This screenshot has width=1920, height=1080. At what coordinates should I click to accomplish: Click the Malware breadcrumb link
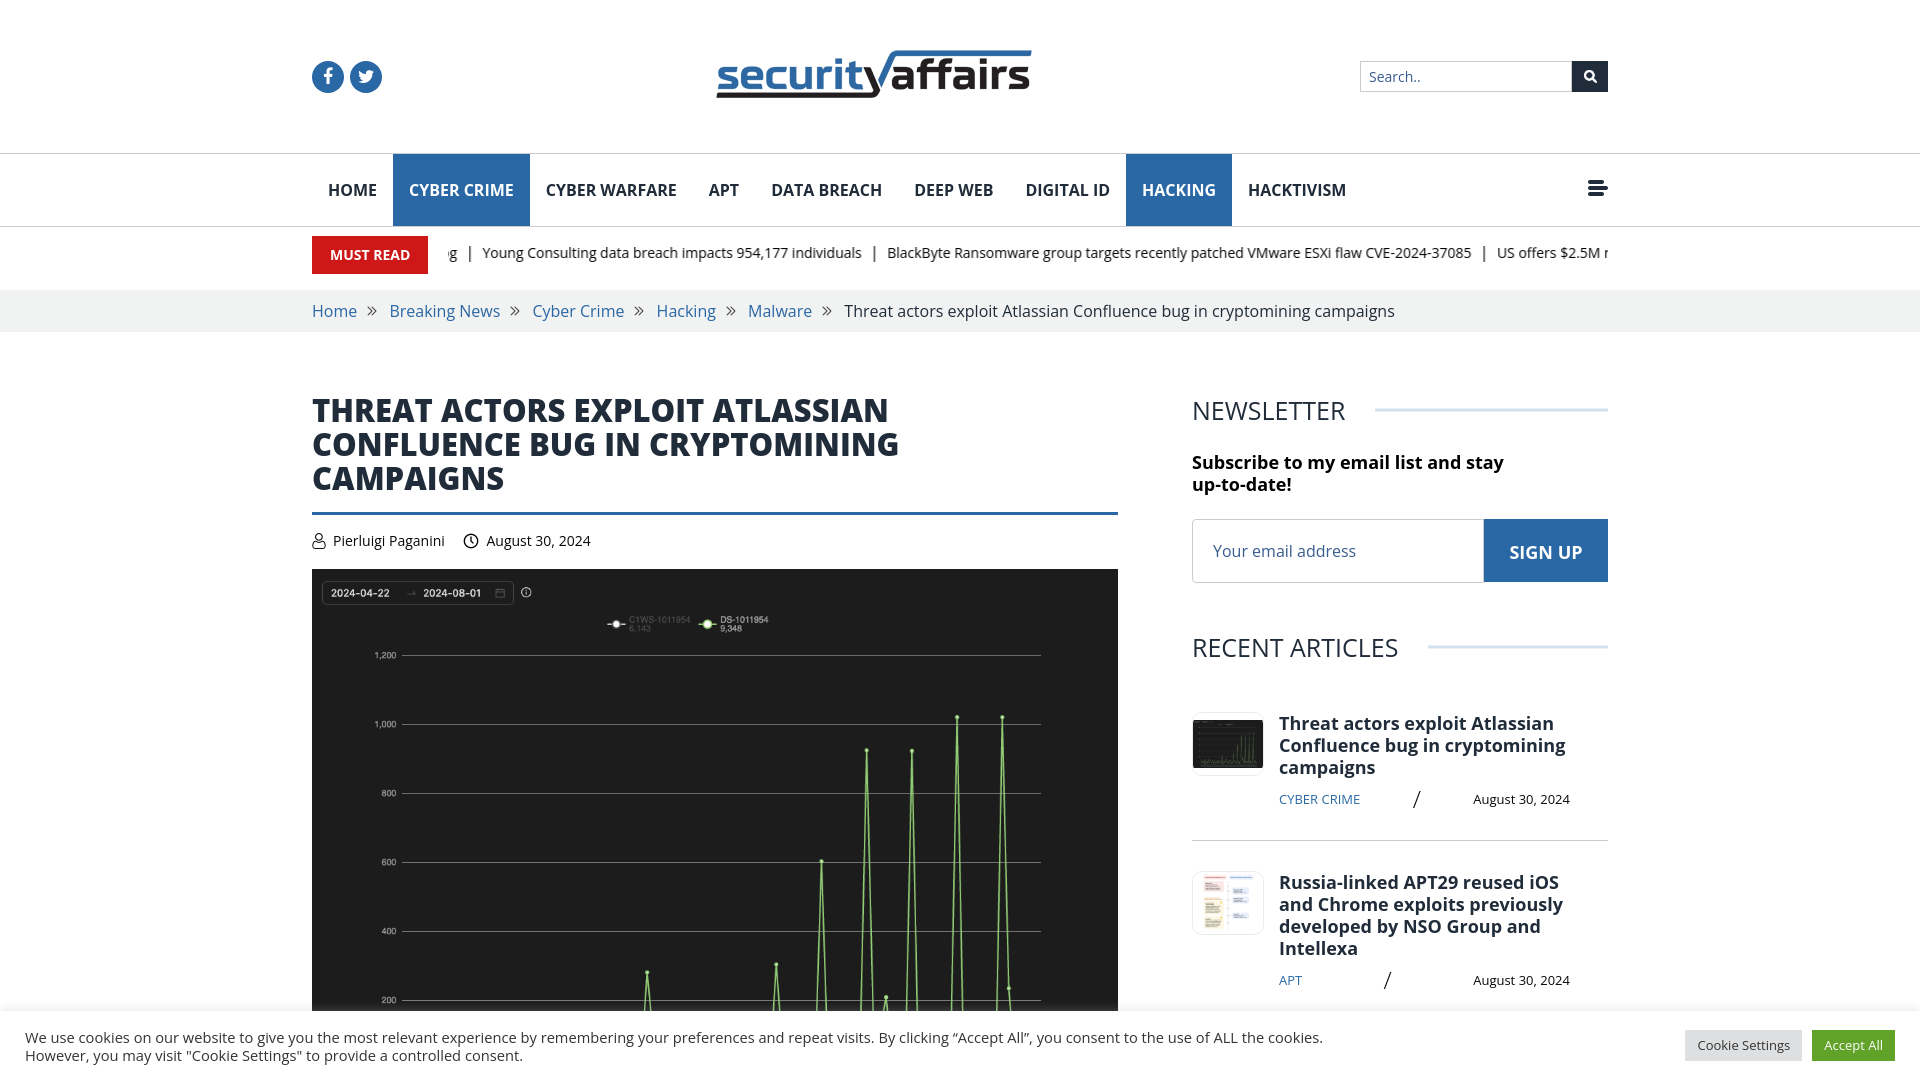coord(779,310)
